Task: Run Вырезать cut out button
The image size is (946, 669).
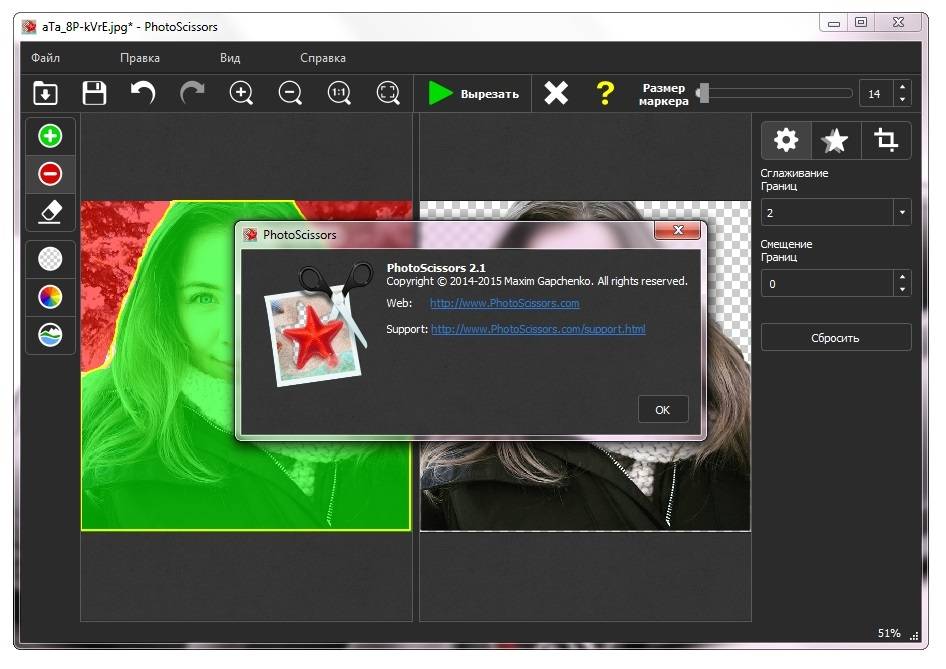Action: tap(473, 94)
